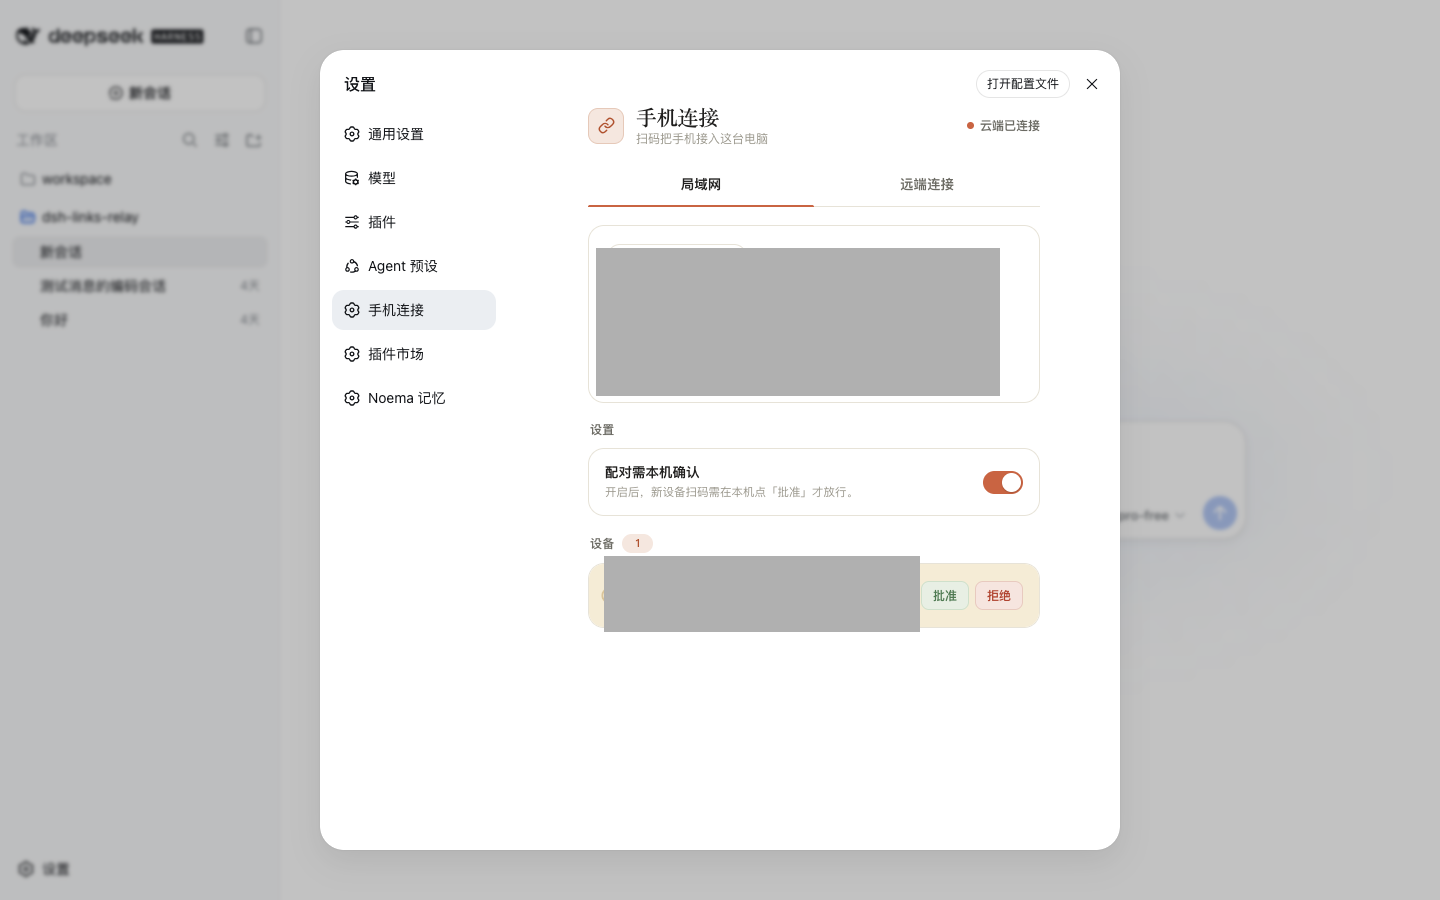This screenshot has height=900, width=1440.
Task: Close the 设置 dialog with the X
Action: tap(1092, 84)
